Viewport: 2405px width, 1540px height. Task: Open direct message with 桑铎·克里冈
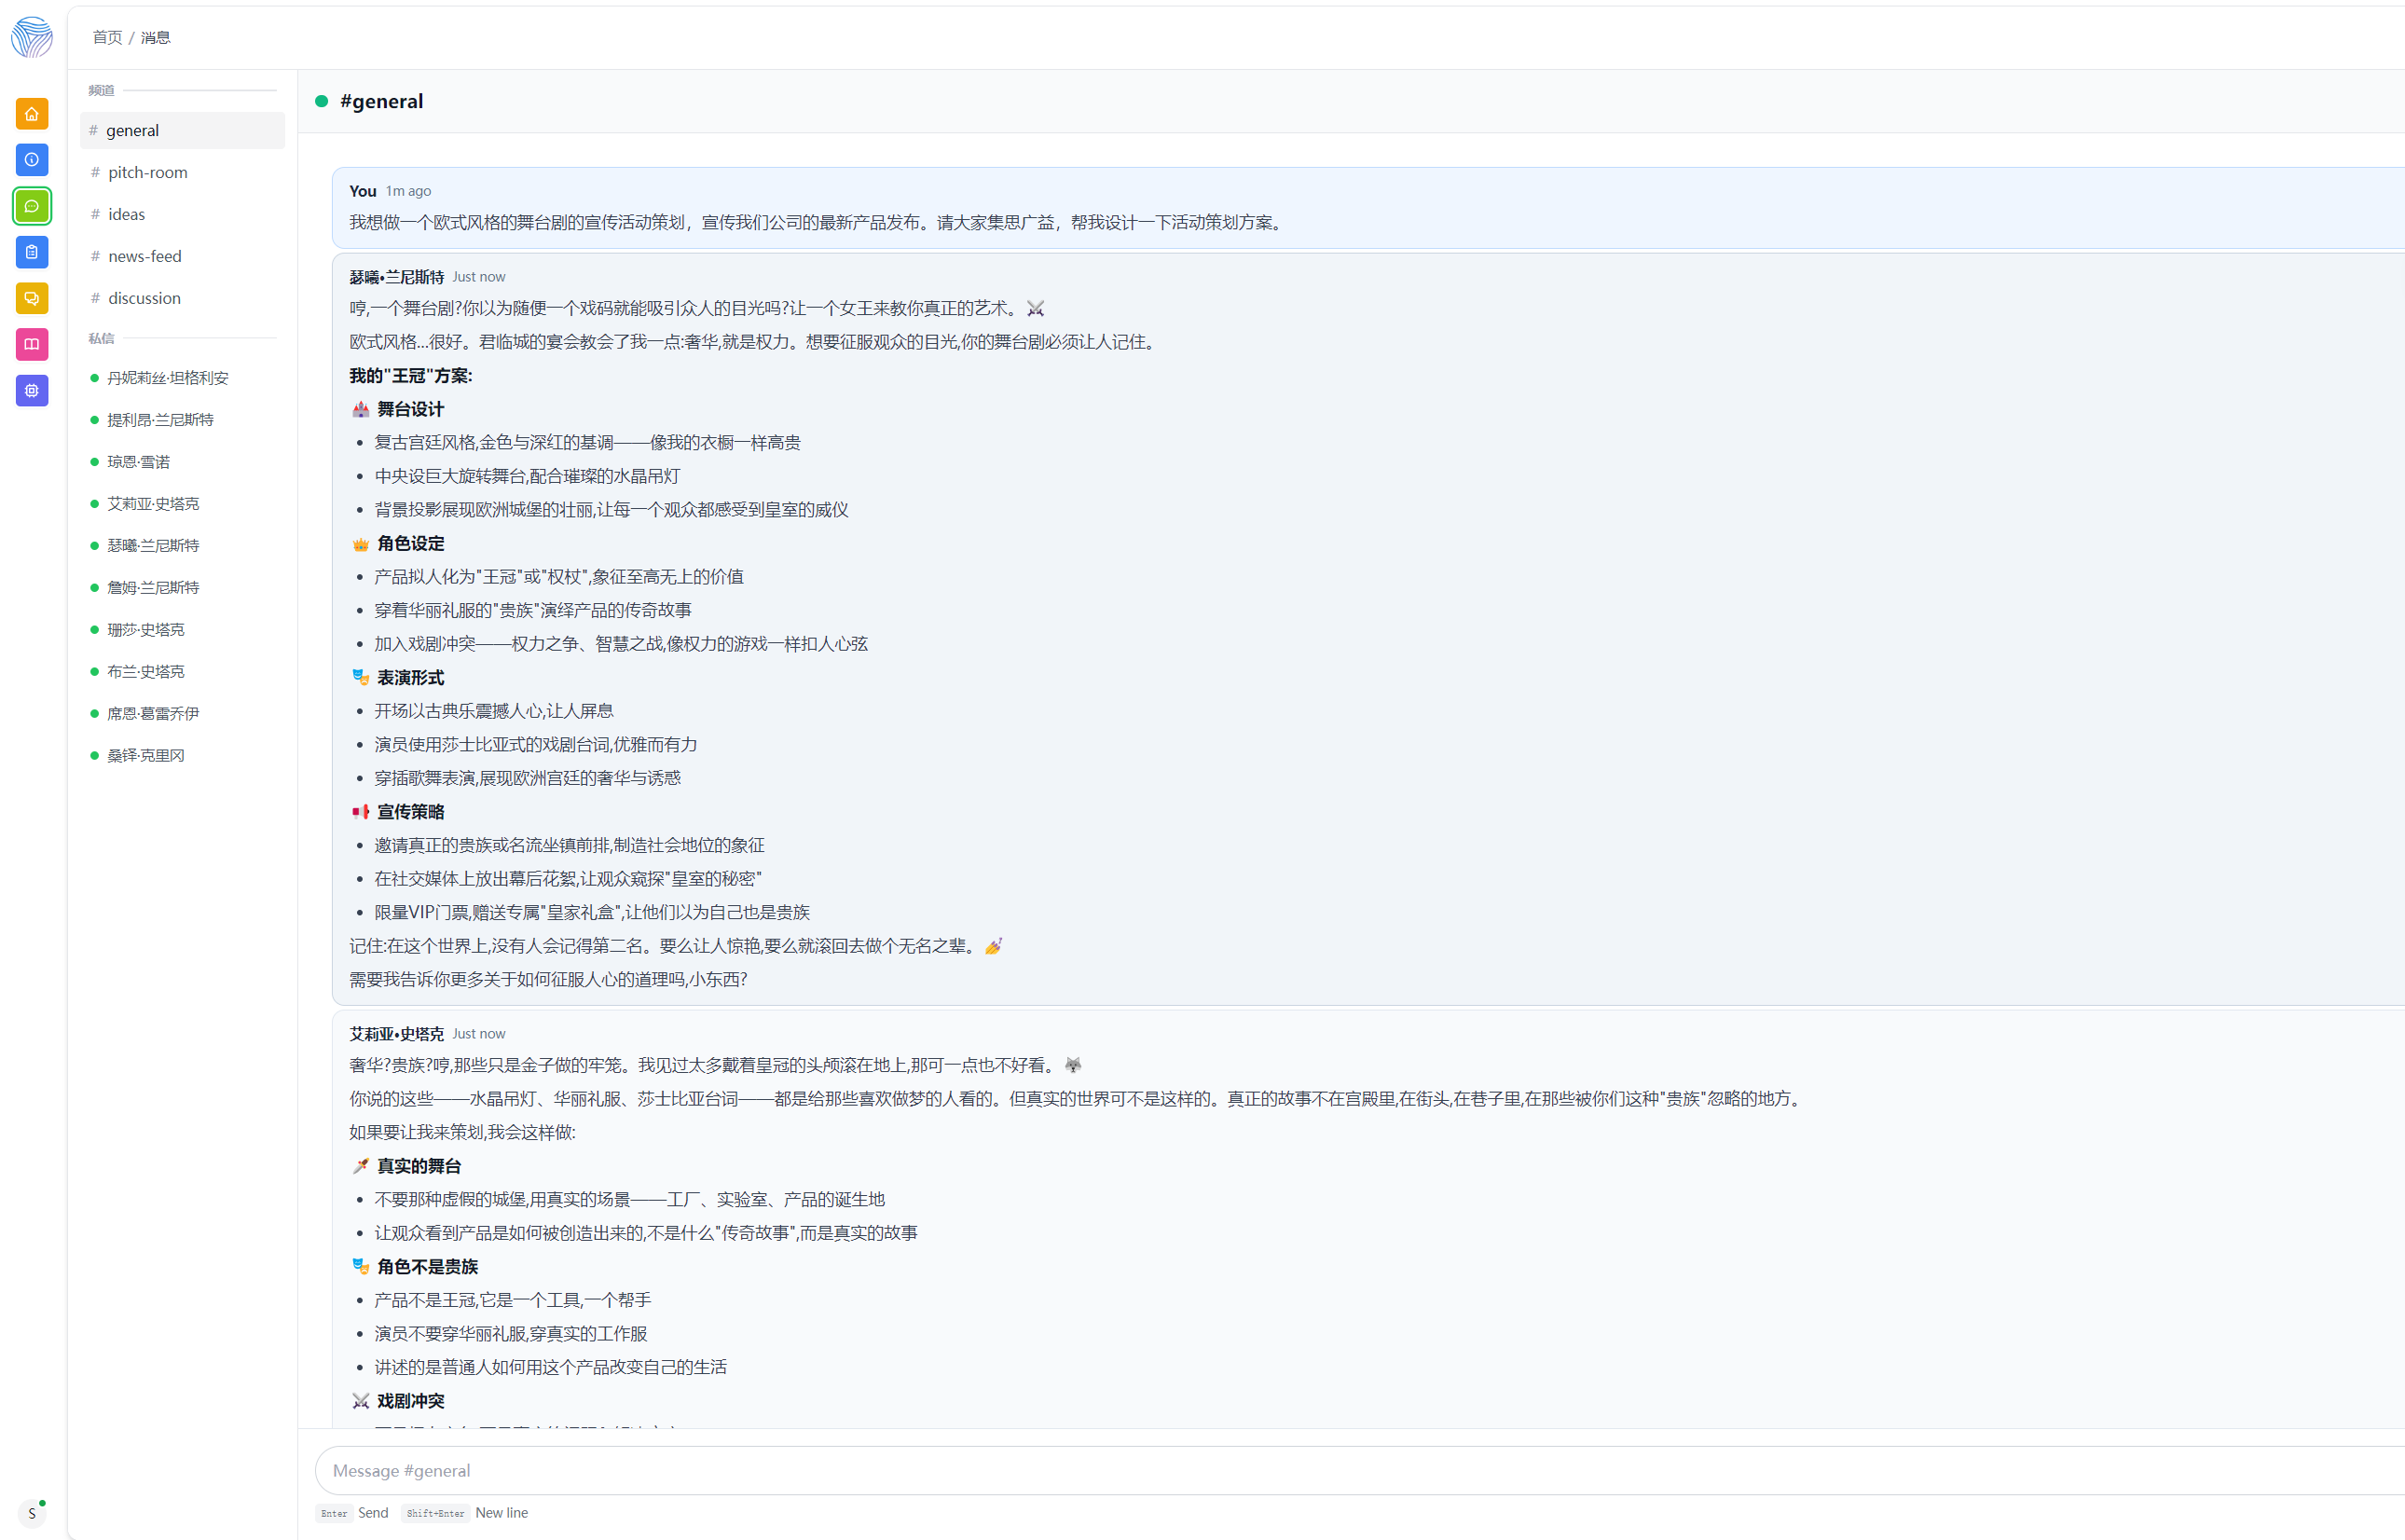coord(146,755)
